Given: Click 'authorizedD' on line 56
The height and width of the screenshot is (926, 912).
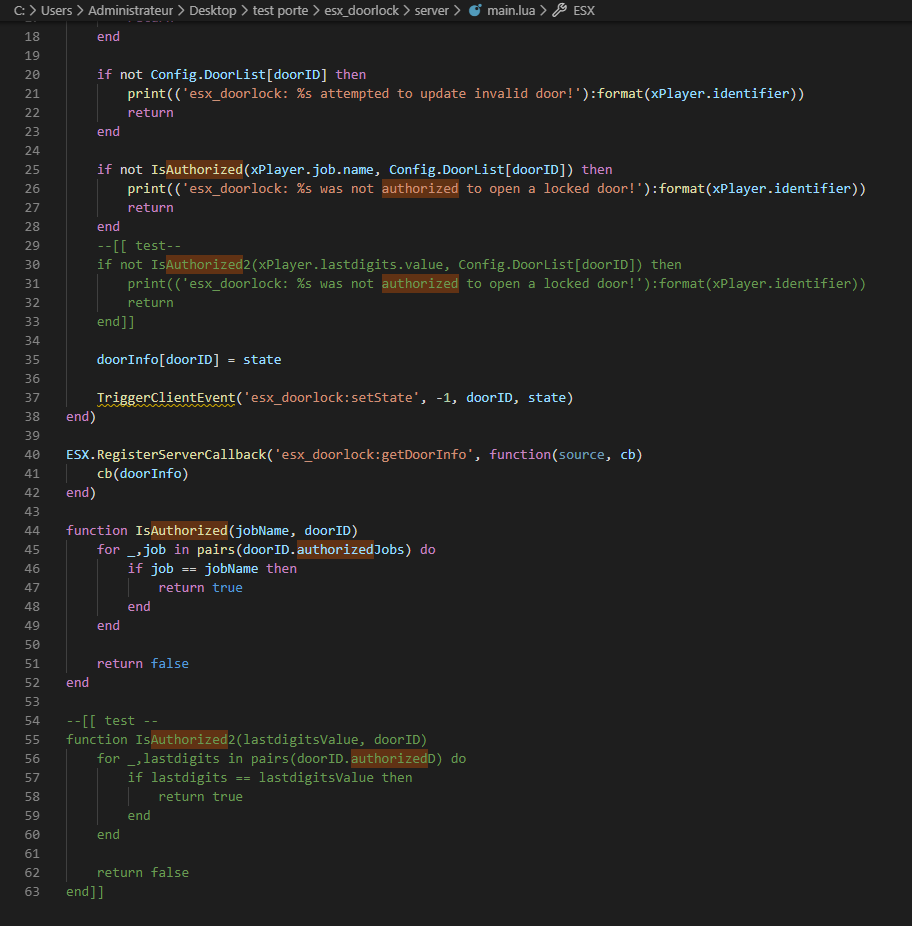Looking at the screenshot, I should (393, 759).
